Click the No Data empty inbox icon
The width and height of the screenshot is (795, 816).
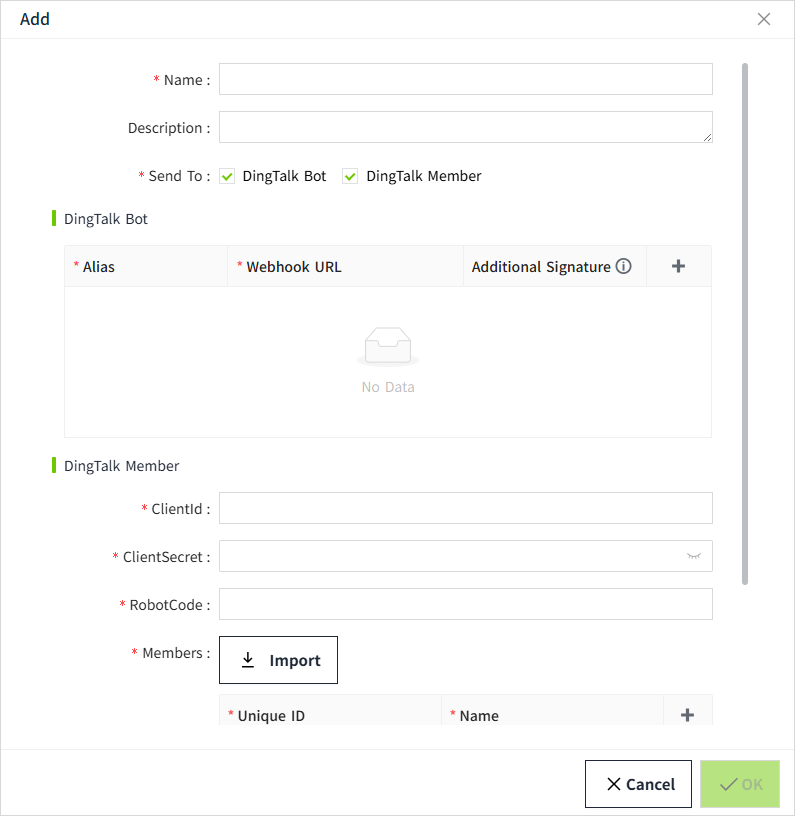tap(388, 346)
